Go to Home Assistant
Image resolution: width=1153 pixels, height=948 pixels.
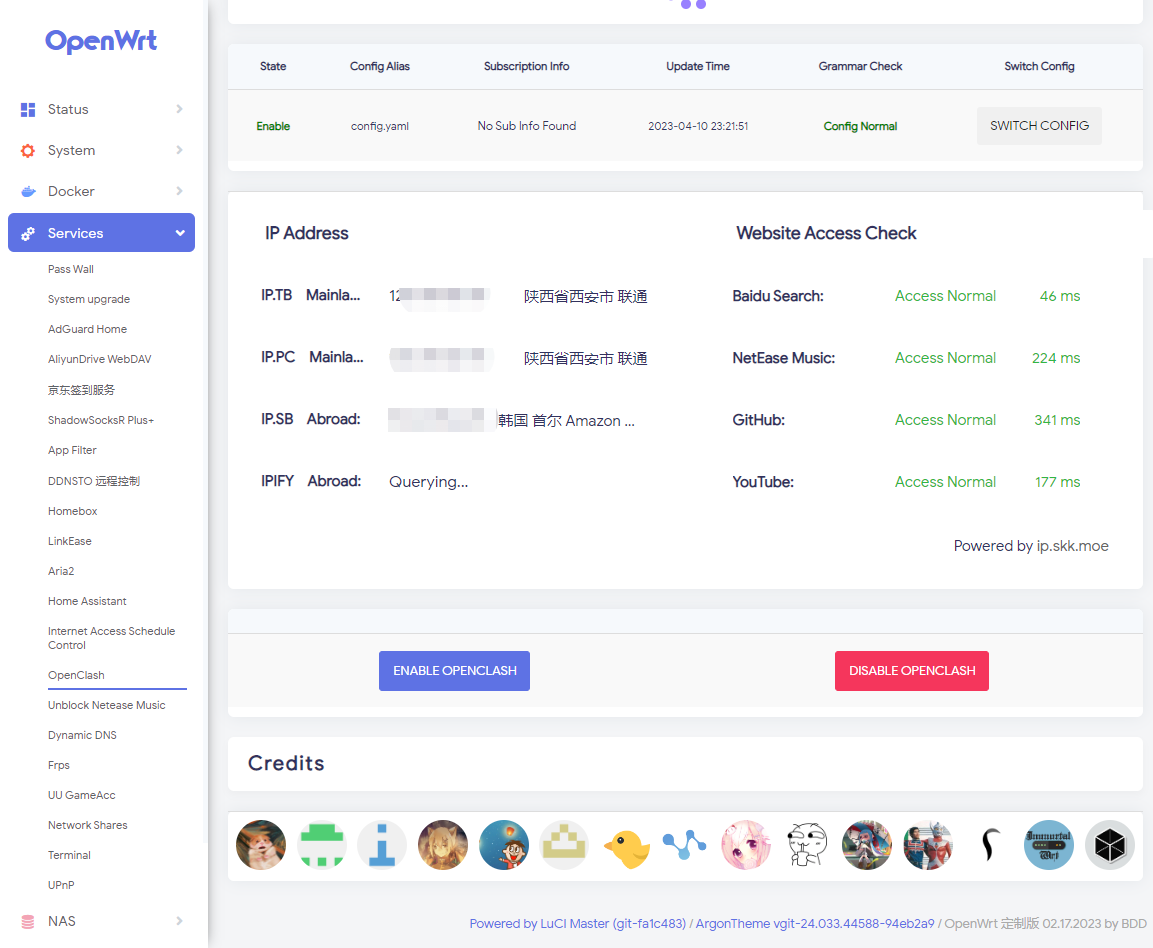pos(88,602)
